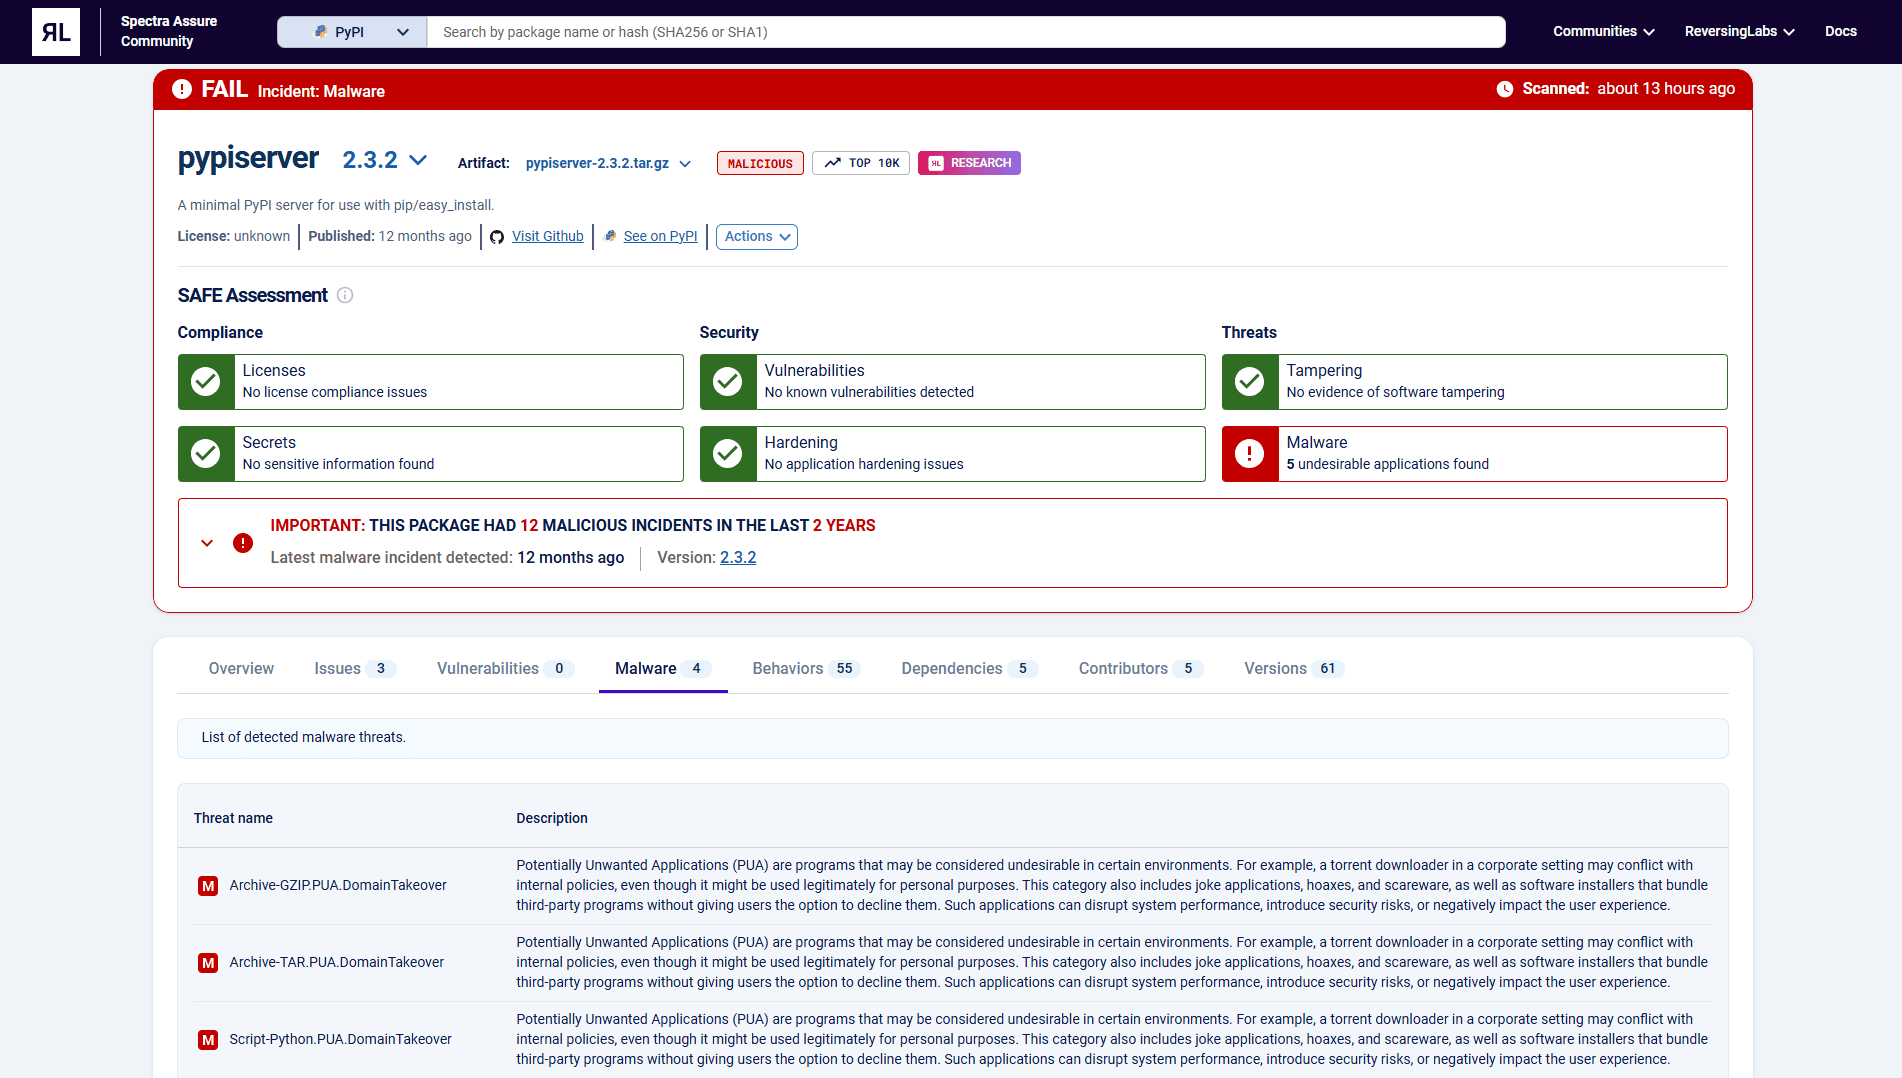Open version 2.3.2 incident link
The height and width of the screenshot is (1078, 1902).
coord(738,557)
